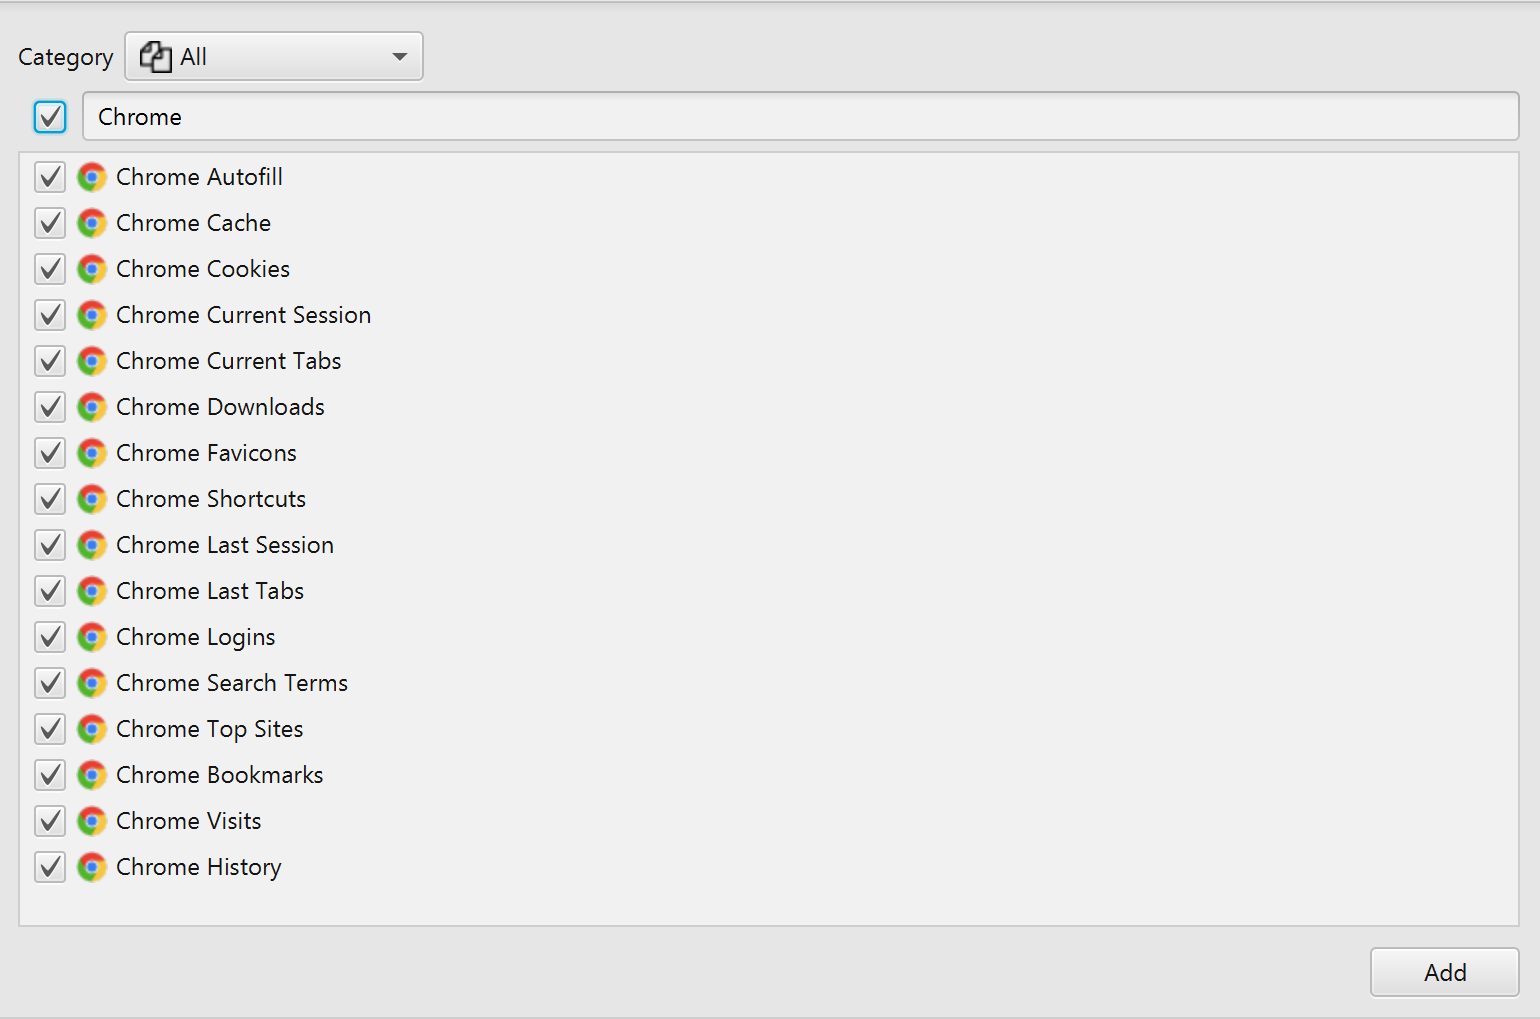Viewport: 1540px width, 1019px height.
Task: Click the Chrome icon beside Chrome Autofill
Action: [92, 177]
